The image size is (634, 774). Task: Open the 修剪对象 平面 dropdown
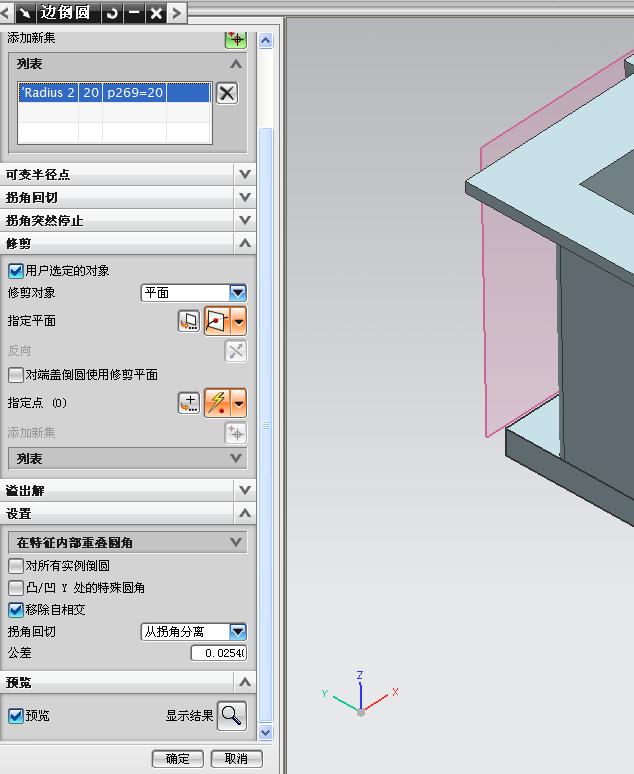194,293
